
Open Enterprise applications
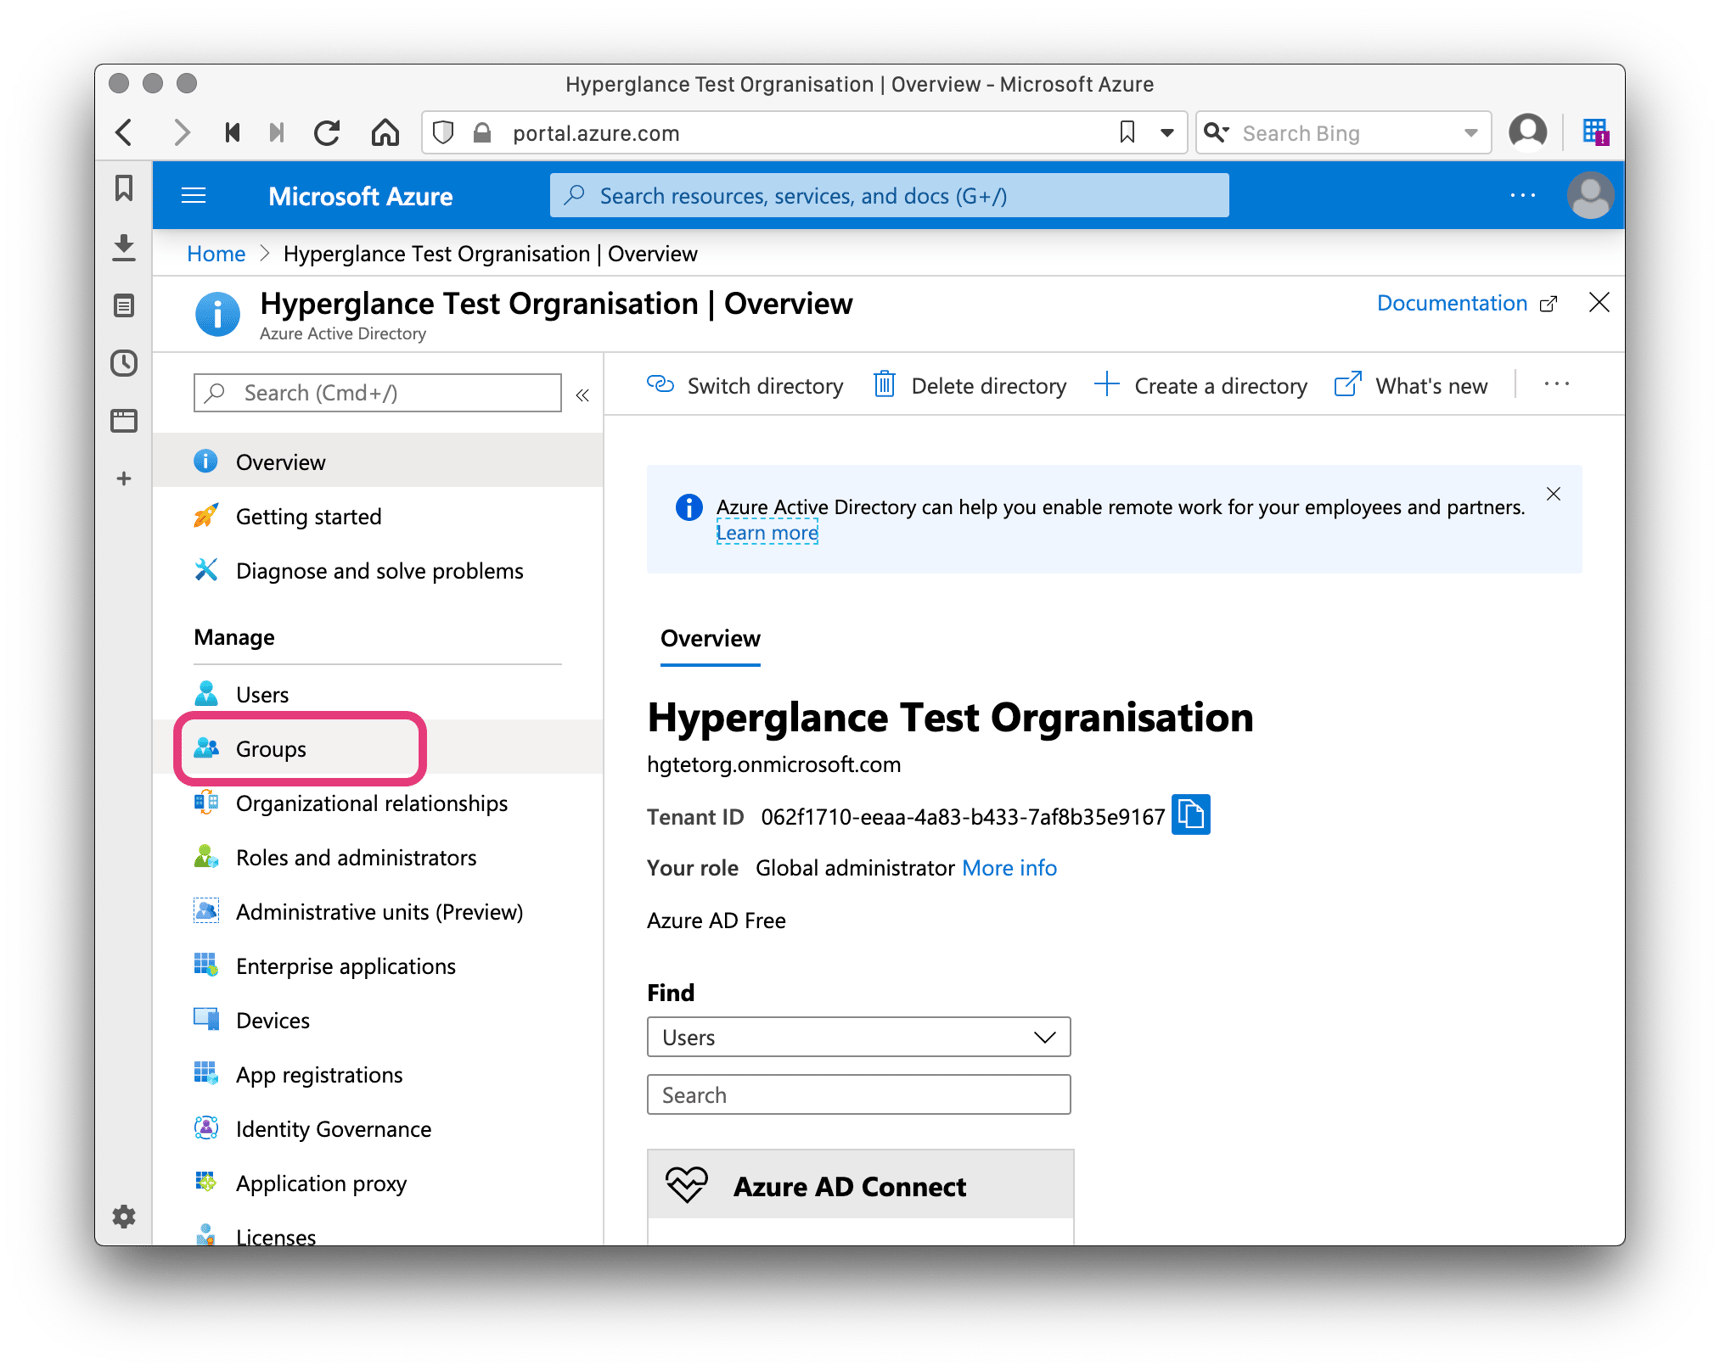click(x=378, y=966)
